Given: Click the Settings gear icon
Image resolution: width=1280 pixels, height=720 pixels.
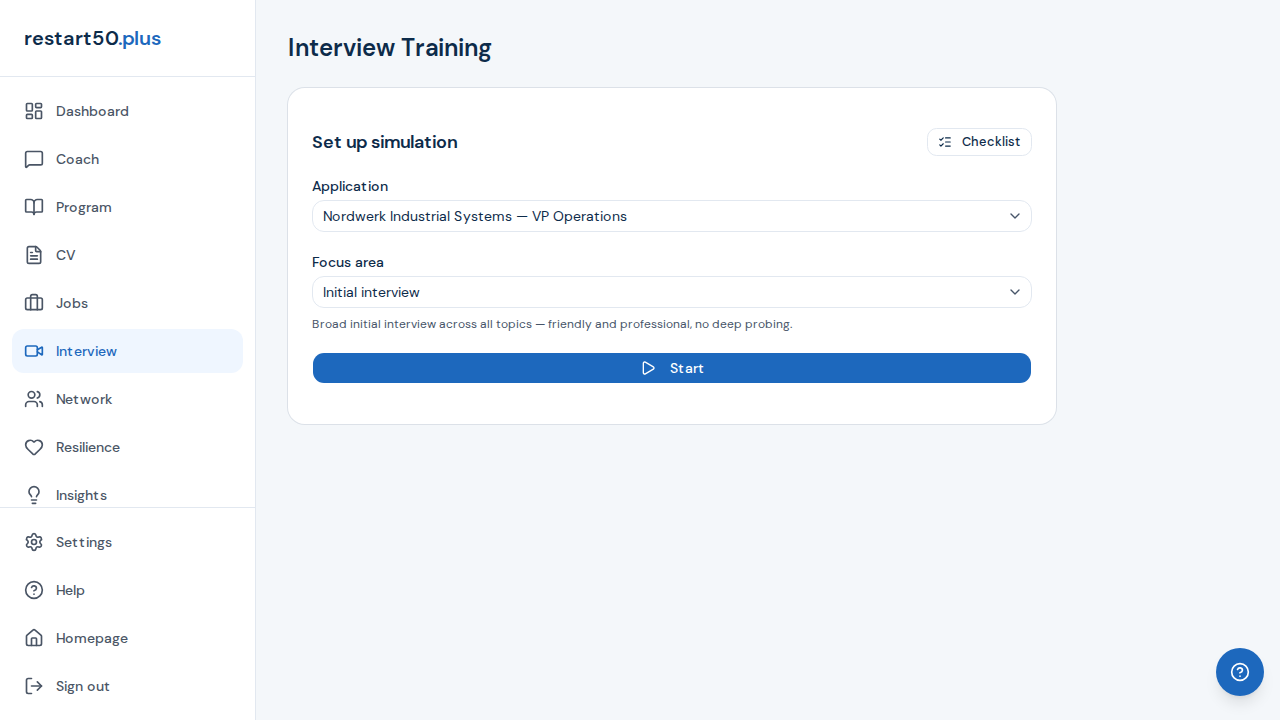Looking at the screenshot, I should coord(34,542).
